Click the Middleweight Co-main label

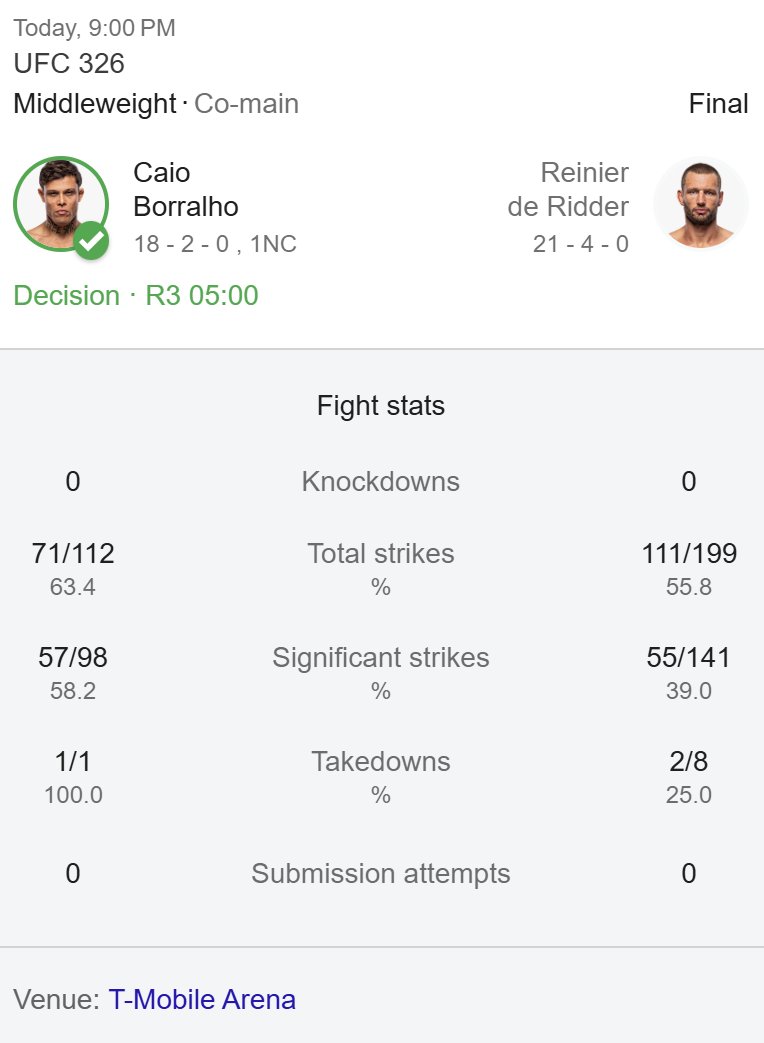pos(156,104)
